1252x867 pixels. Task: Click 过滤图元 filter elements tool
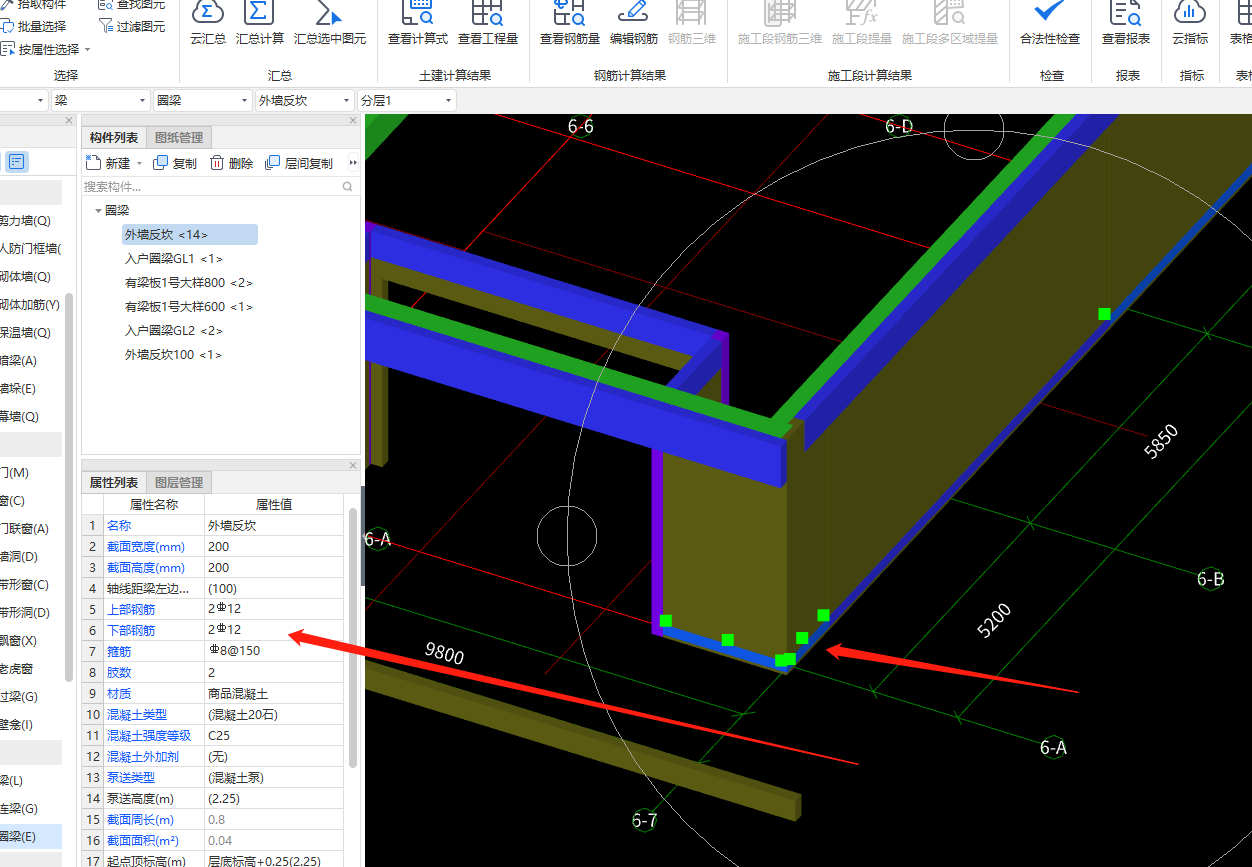click(x=133, y=27)
